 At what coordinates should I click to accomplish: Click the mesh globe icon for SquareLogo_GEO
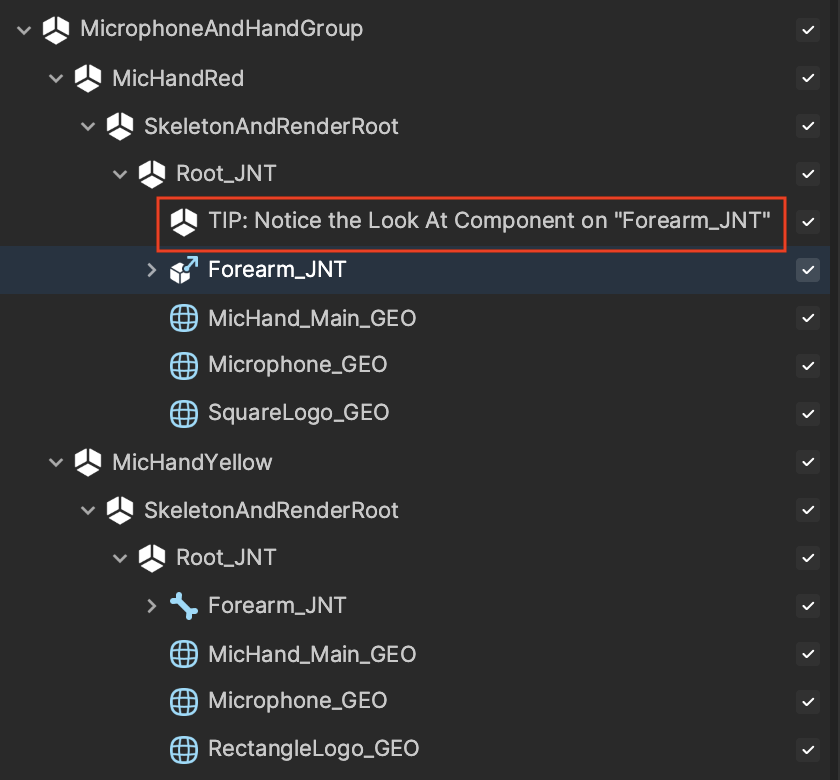(x=184, y=414)
